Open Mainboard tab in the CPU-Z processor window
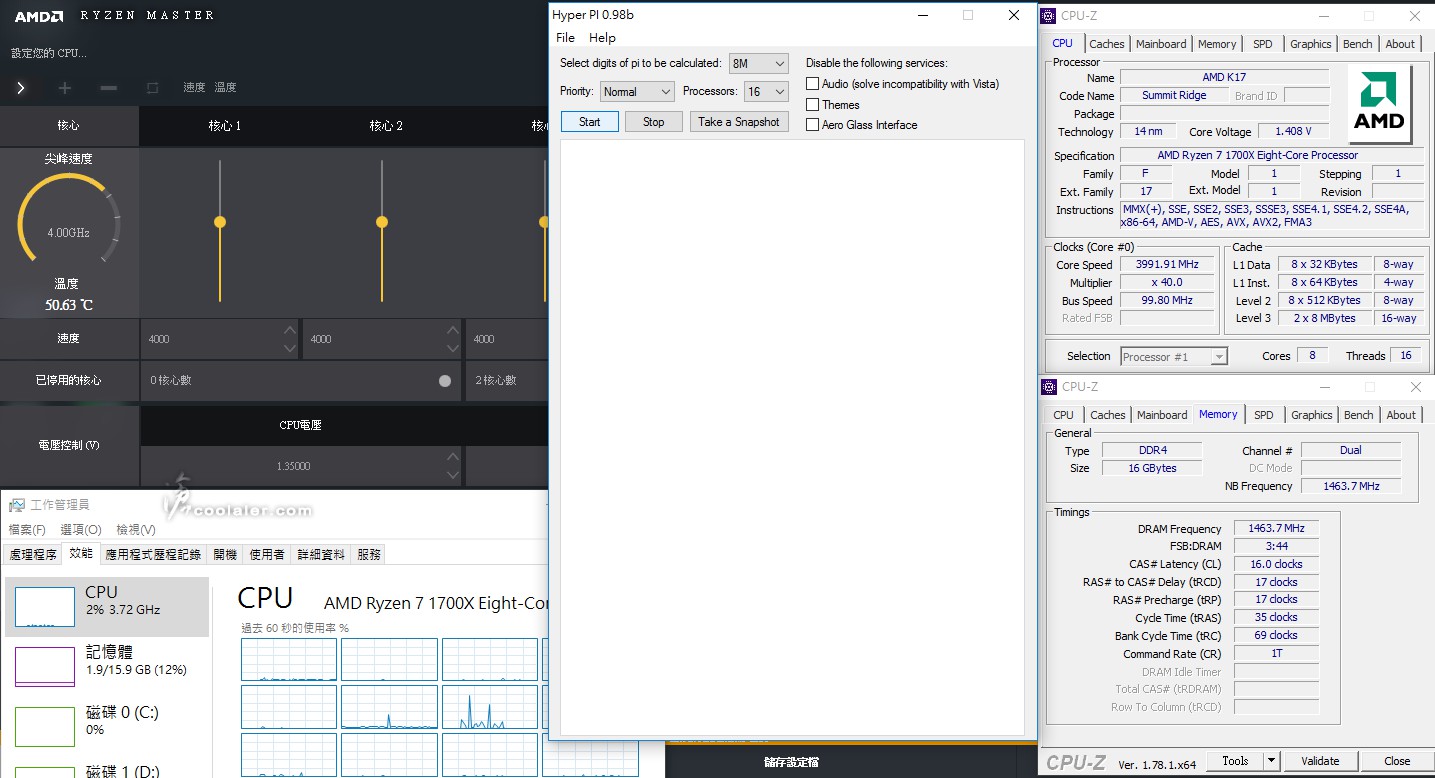This screenshot has height=778, width=1435. 1161,44
